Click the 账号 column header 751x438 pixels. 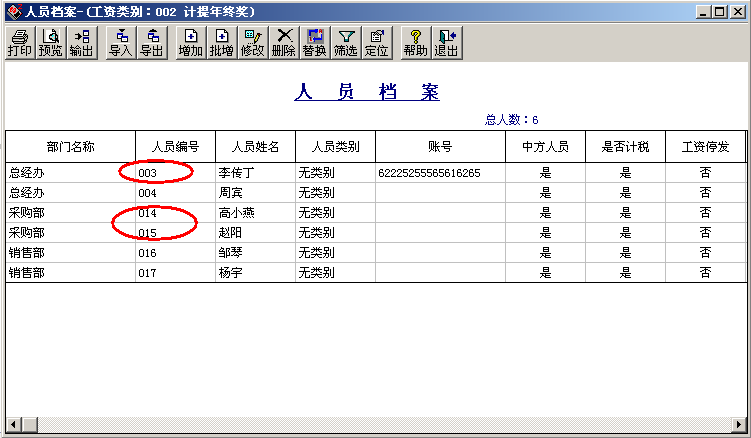pyautogui.click(x=440, y=147)
